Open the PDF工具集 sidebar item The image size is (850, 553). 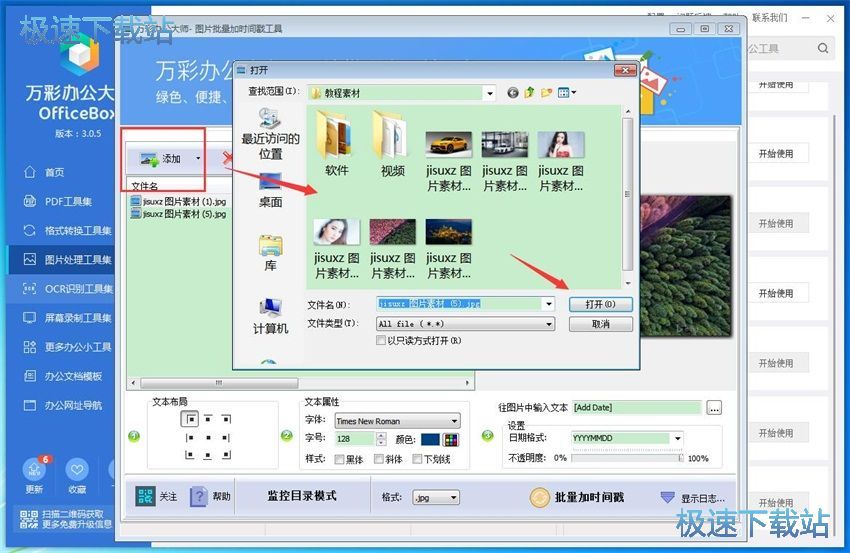(x=58, y=202)
